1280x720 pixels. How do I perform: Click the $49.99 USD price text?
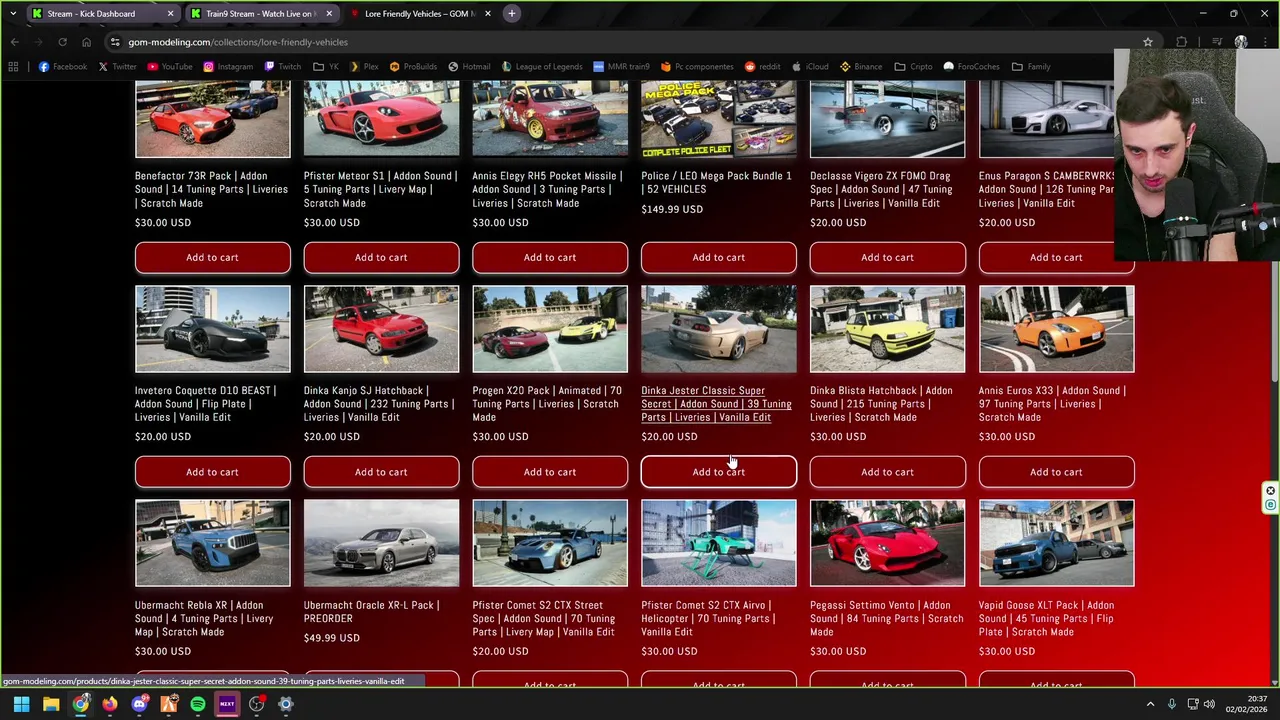[x=332, y=638]
